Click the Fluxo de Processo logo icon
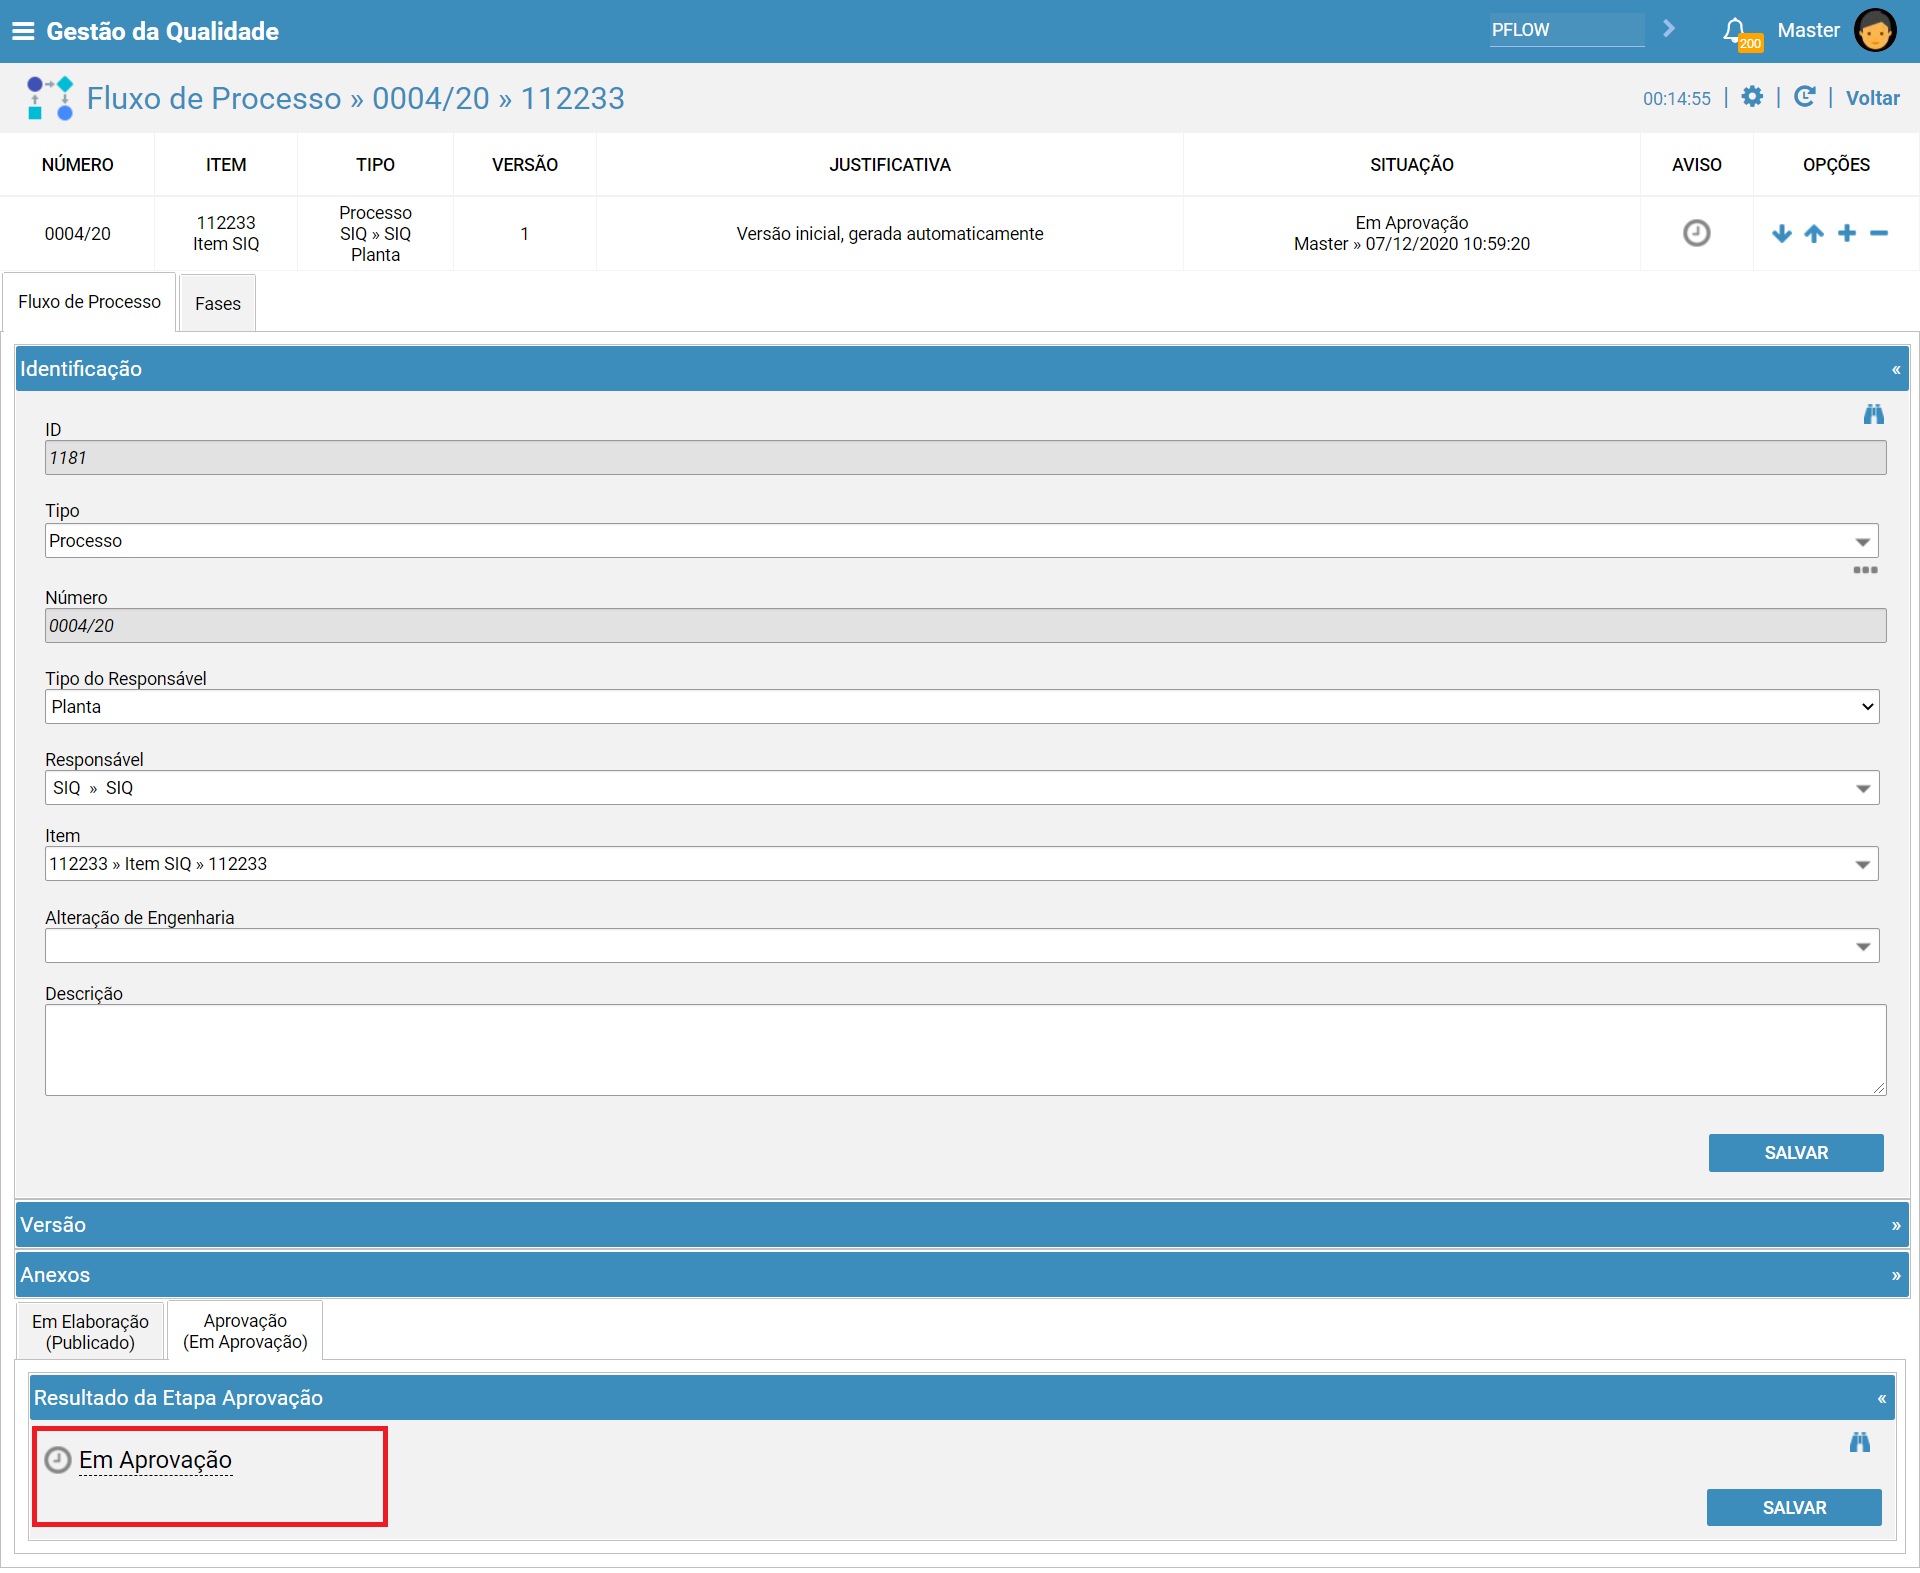 50,98
